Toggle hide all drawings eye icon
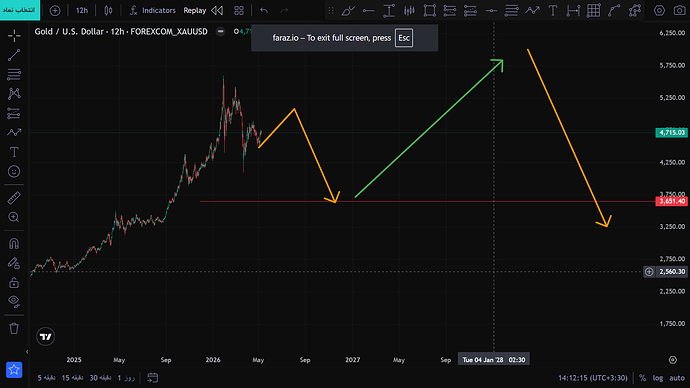This screenshot has height=388, width=690. pyautogui.click(x=14, y=301)
